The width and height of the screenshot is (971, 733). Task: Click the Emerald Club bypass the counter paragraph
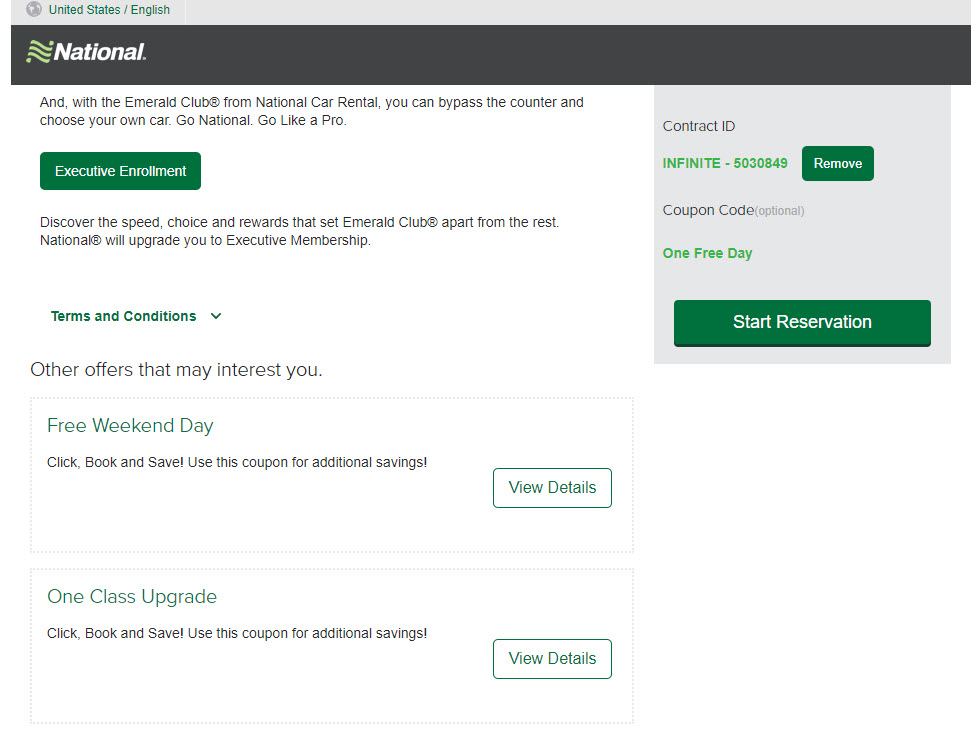[311, 111]
